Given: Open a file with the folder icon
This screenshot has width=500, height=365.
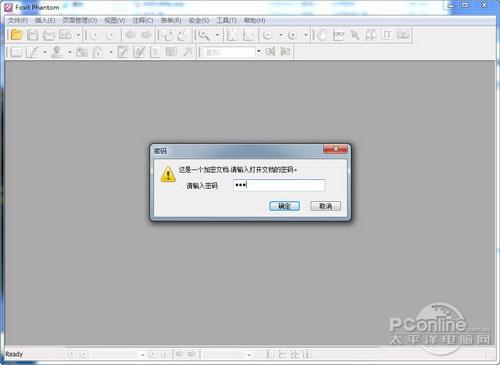Looking at the screenshot, I should (x=16, y=35).
